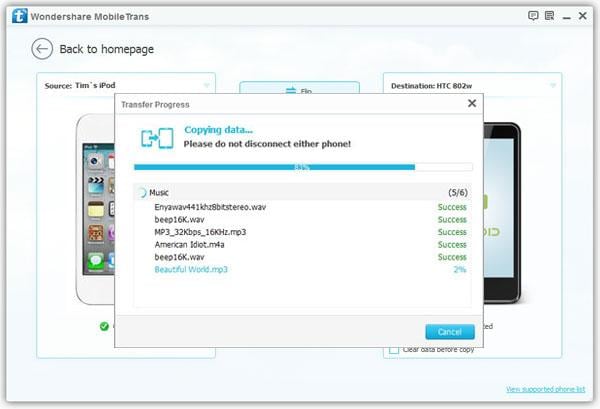Viewport: 600px width, 409px height.
Task: Select Beautiful World.mp3 file in progress
Action: 191,269
